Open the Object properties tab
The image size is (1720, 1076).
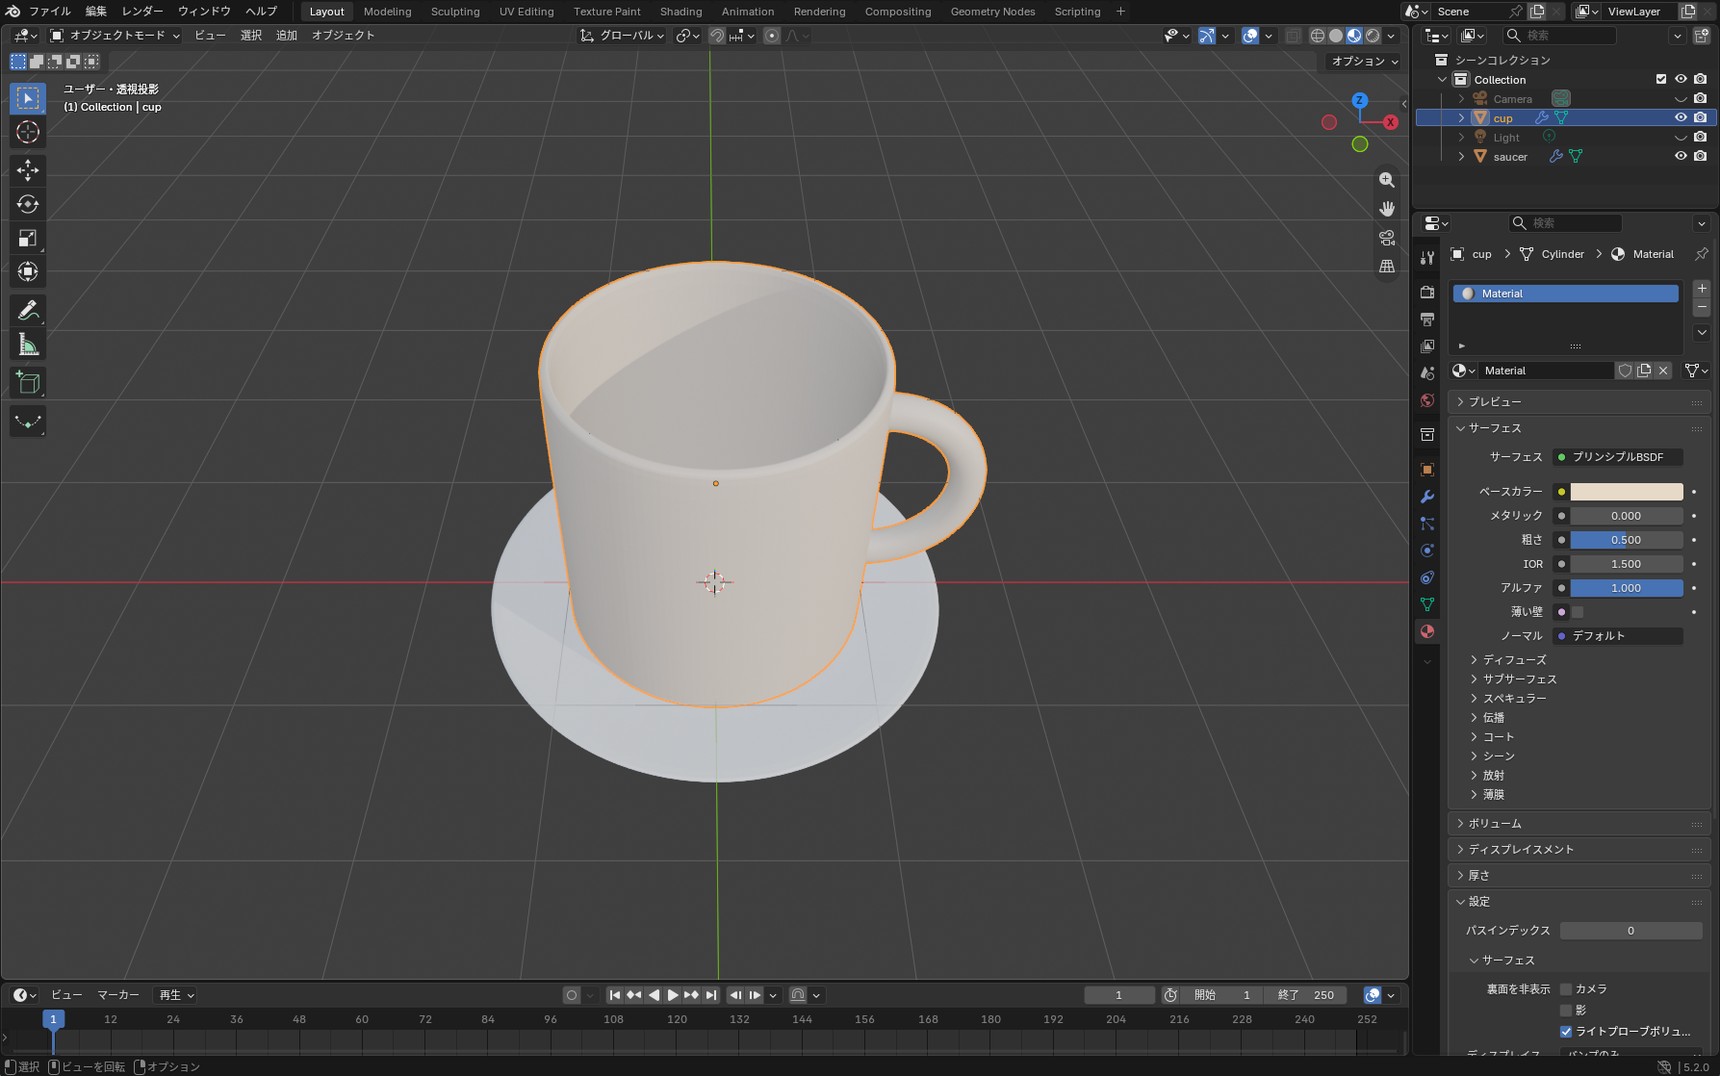click(x=1427, y=469)
